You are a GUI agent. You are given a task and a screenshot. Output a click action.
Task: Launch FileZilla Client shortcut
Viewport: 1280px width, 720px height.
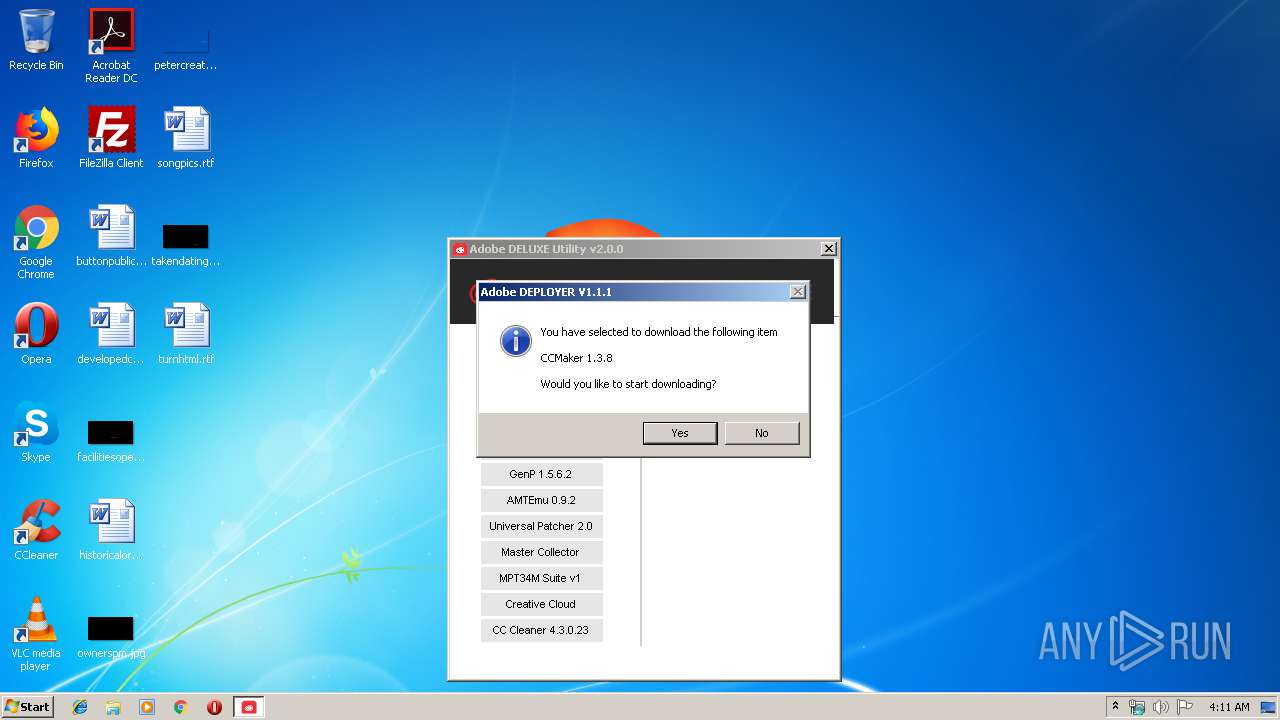(111, 138)
